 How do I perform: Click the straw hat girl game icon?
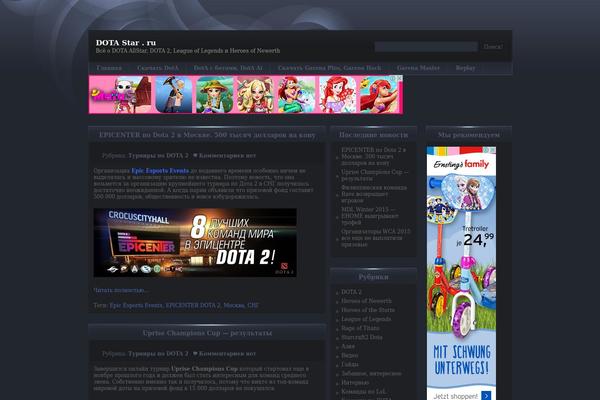pos(215,95)
